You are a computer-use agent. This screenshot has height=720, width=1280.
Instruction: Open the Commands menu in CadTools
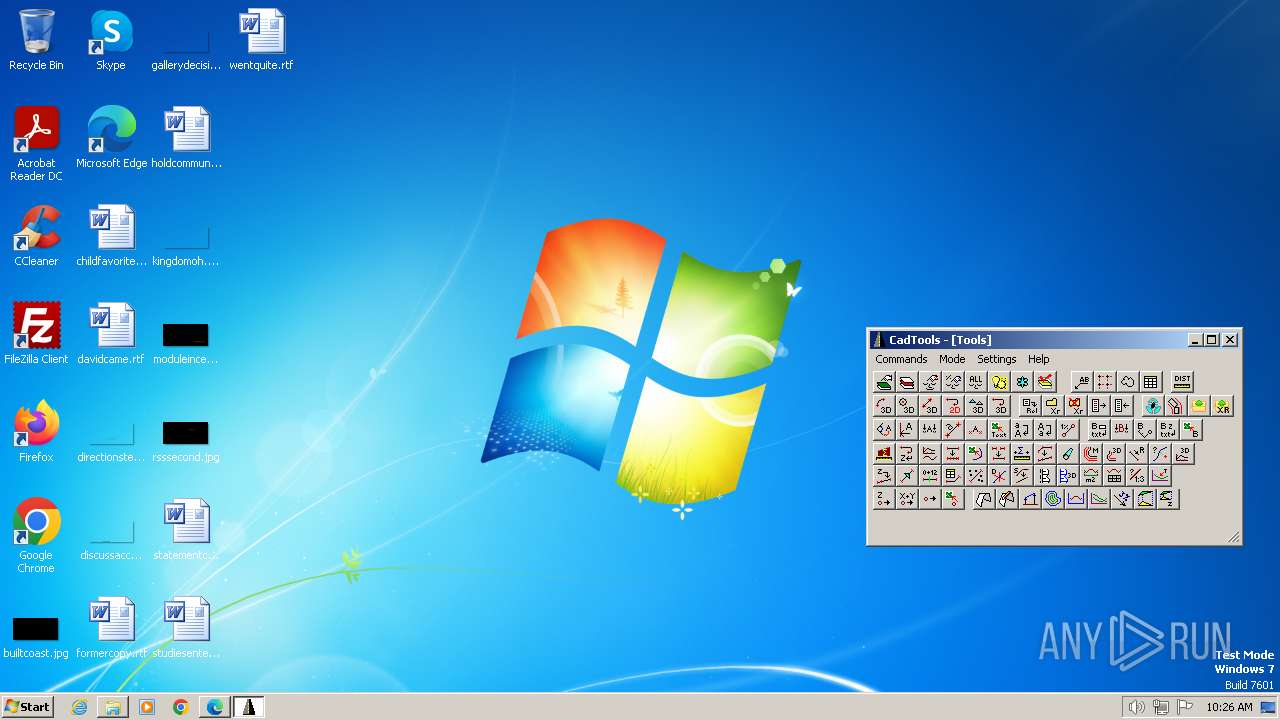click(901, 359)
